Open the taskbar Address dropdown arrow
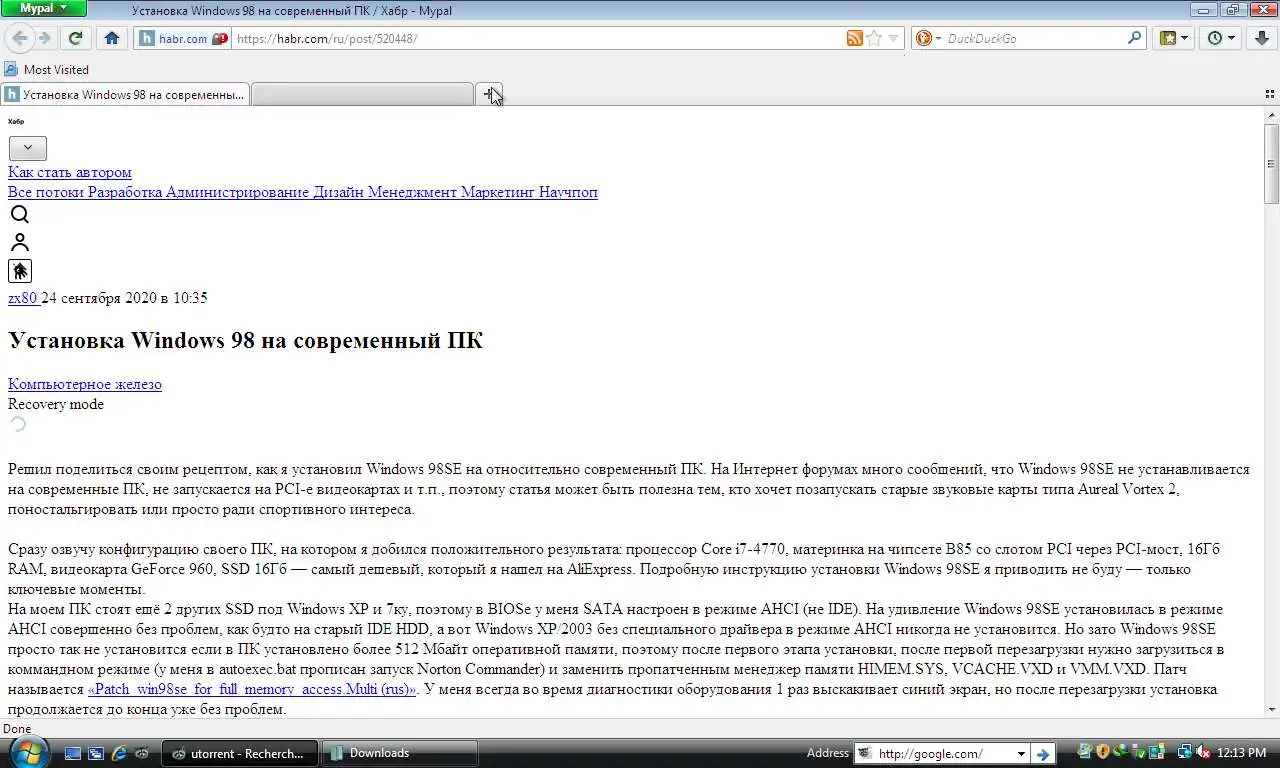Image resolution: width=1280 pixels, height=768 pixels. (x=1021, y=753)
